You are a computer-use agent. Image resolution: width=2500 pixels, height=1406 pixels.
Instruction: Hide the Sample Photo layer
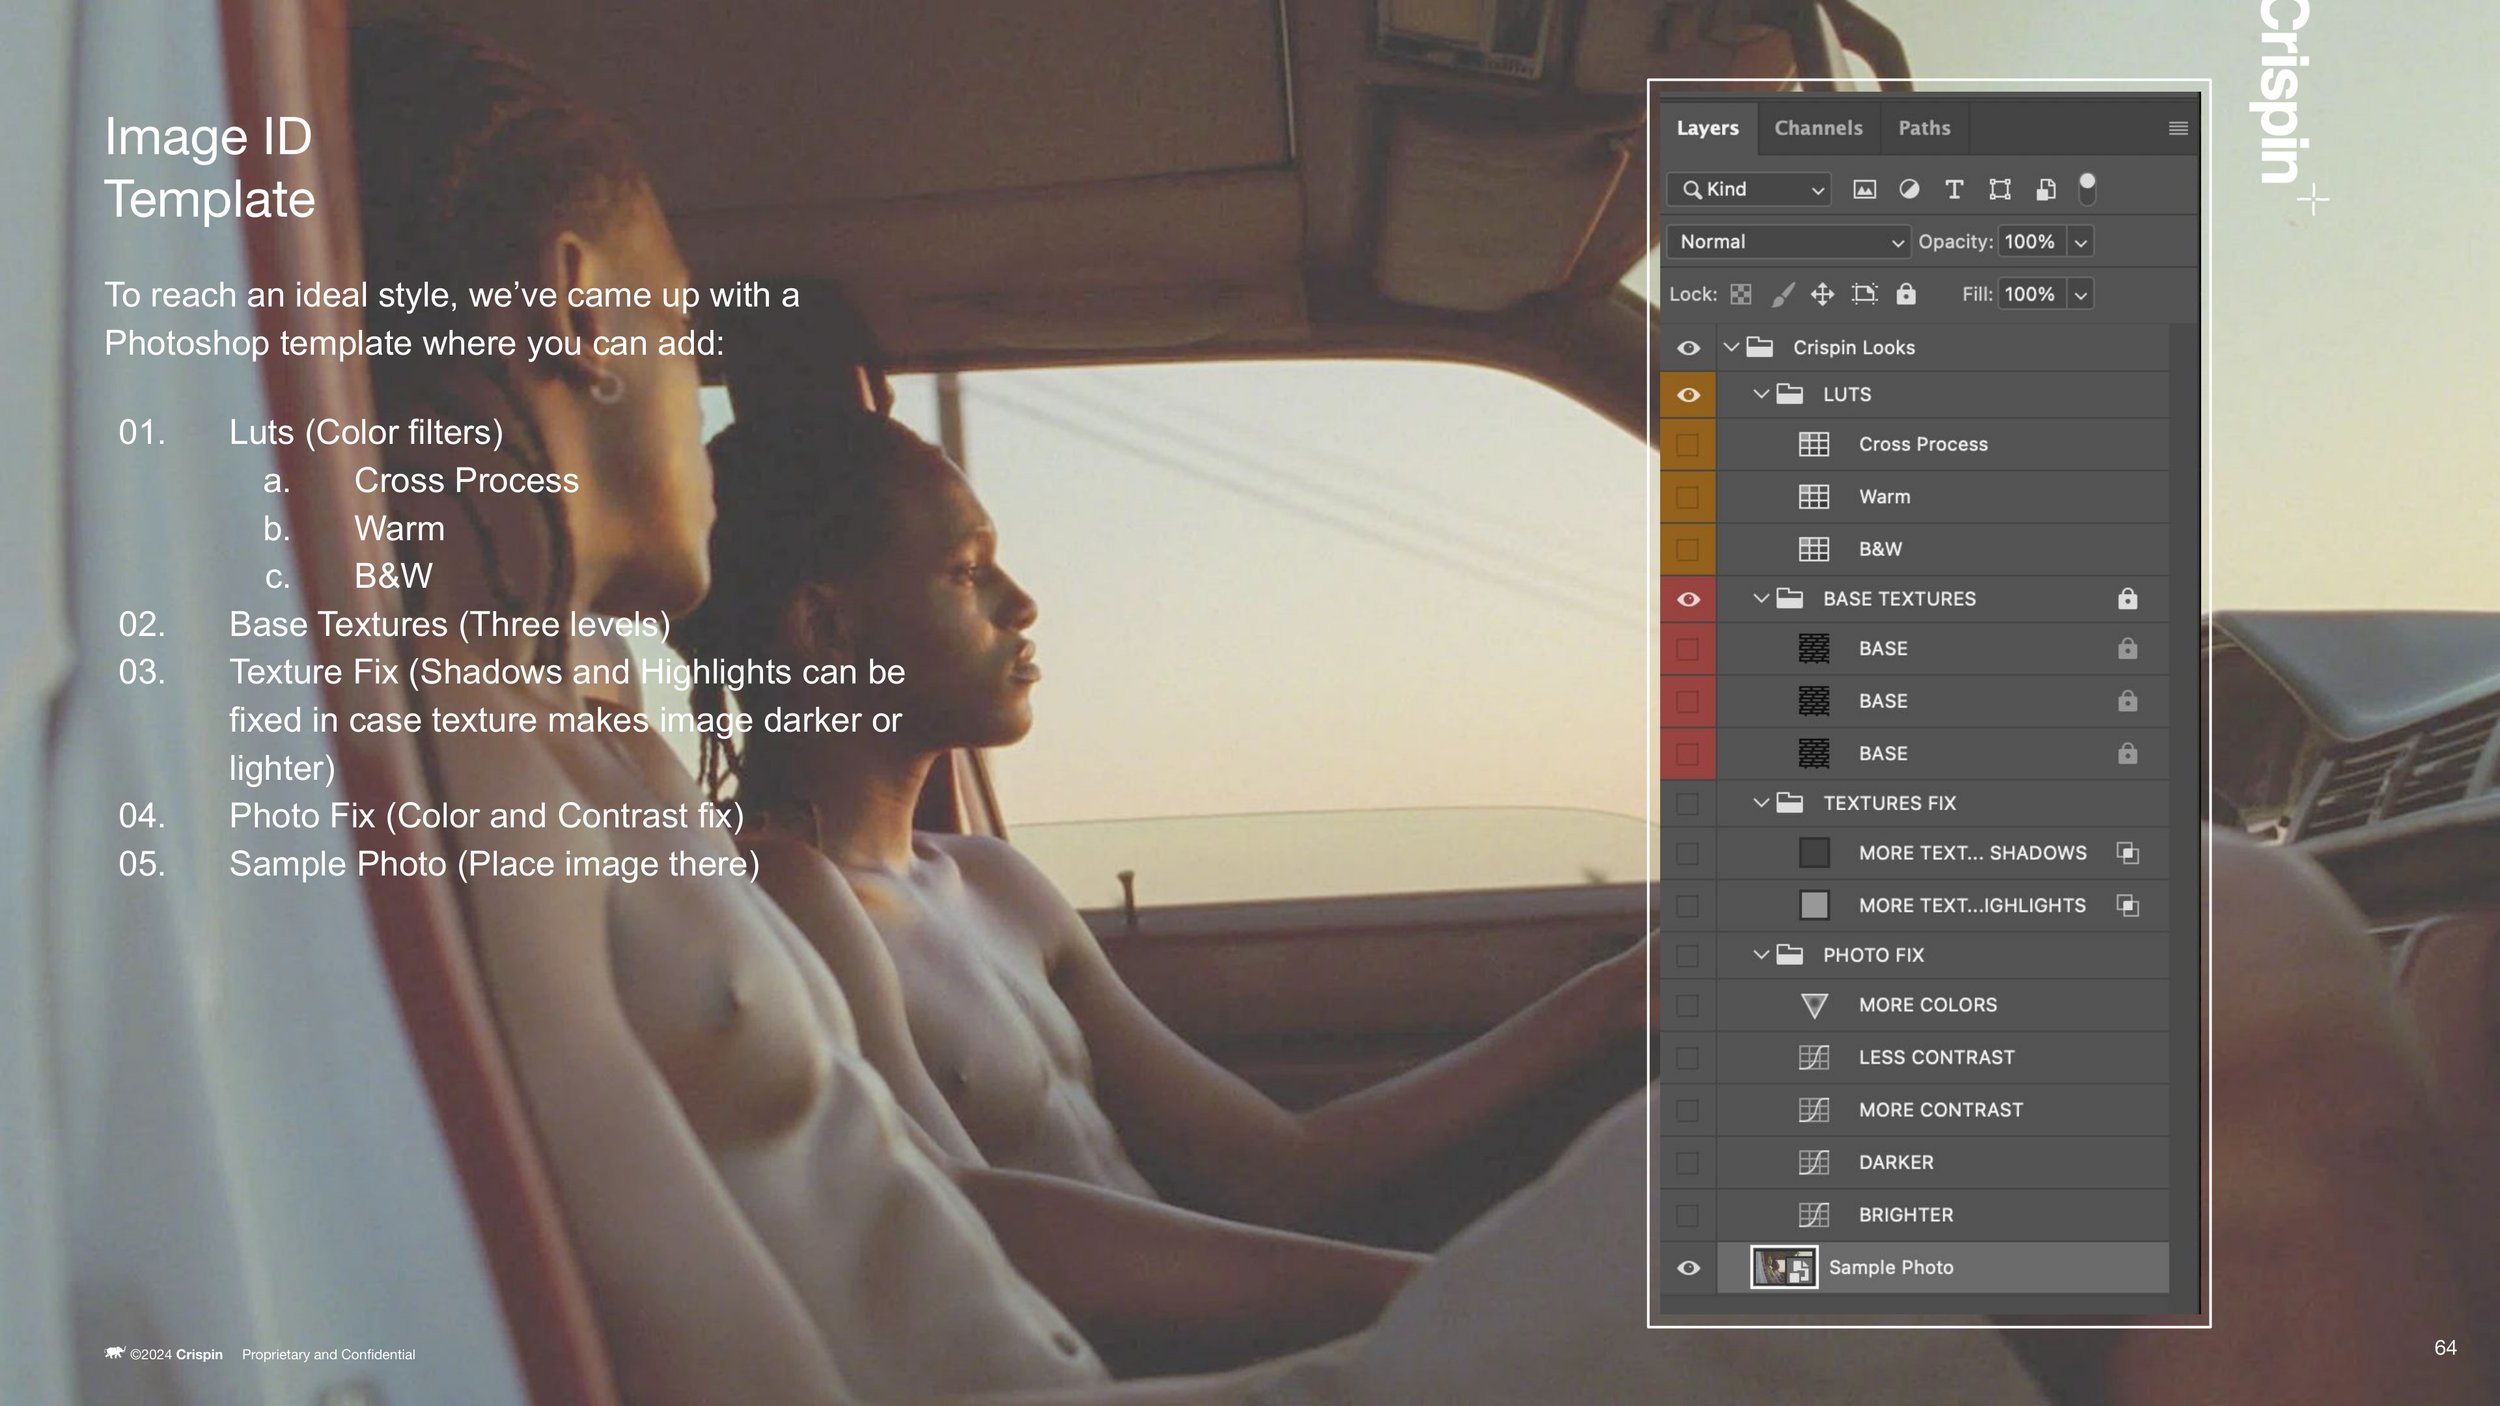point(1688,1268)
